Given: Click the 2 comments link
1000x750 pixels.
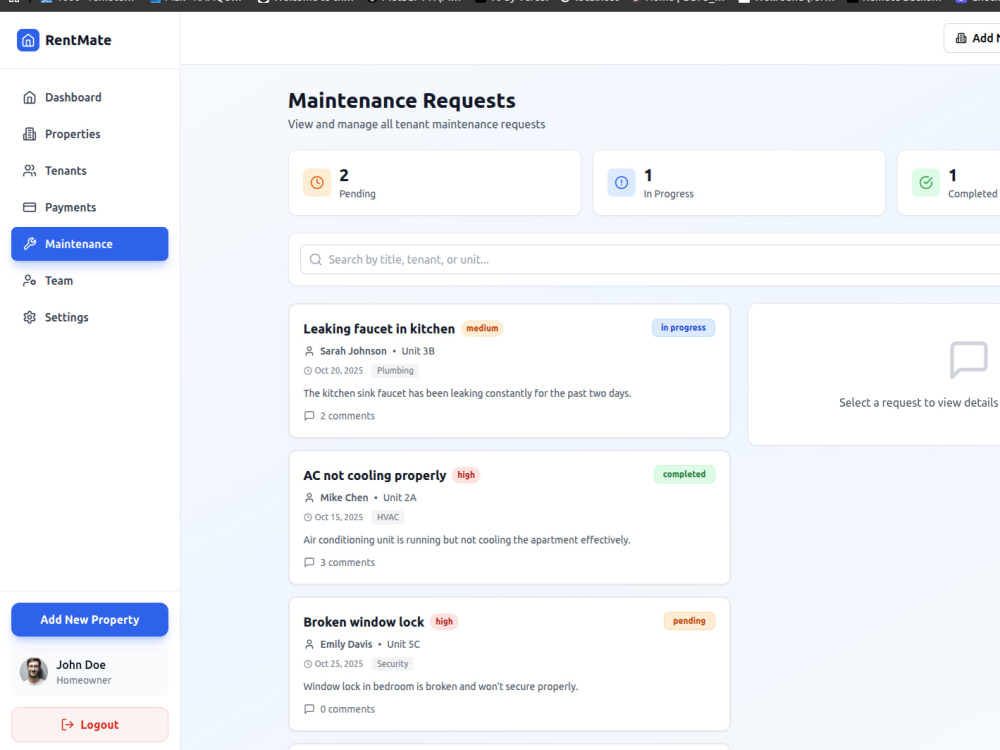Looking at the screenshot, I should point(347,416).
